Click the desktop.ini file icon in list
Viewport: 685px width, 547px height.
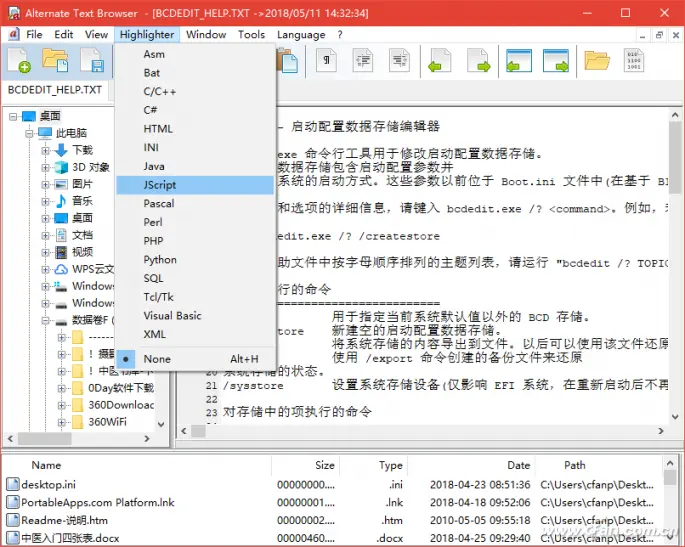pyautogui.click(x=13, y=484)
